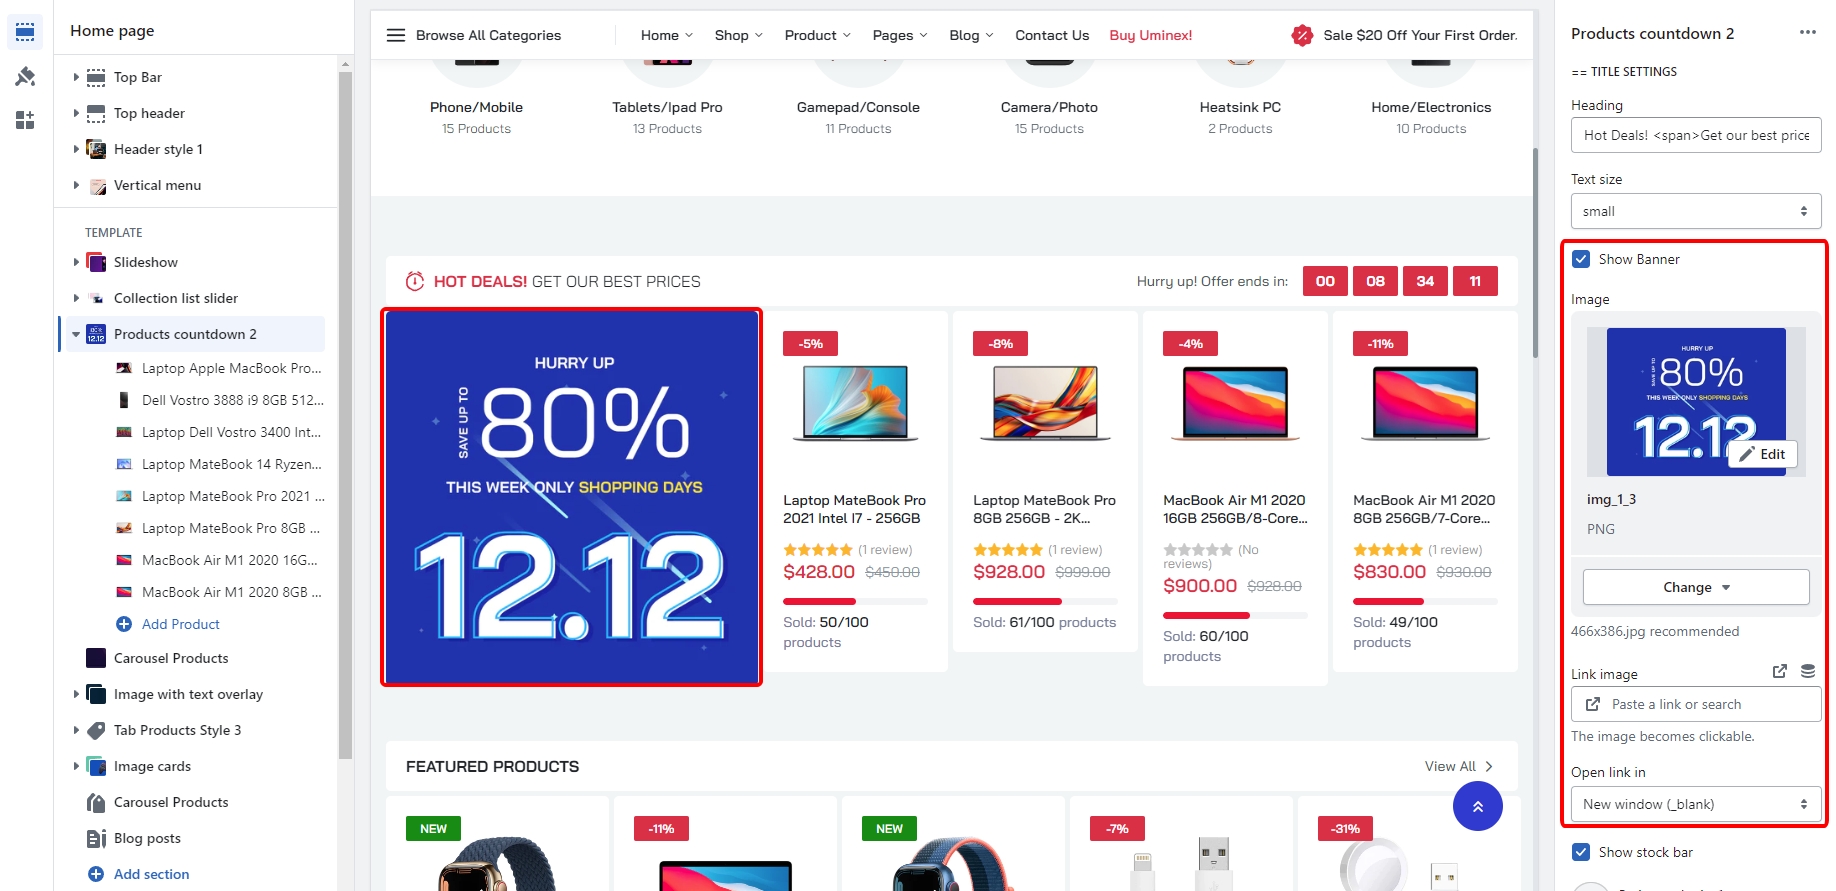Open the Text size dropdown
Screen dimensions: 1836x891
(1695, 211)
